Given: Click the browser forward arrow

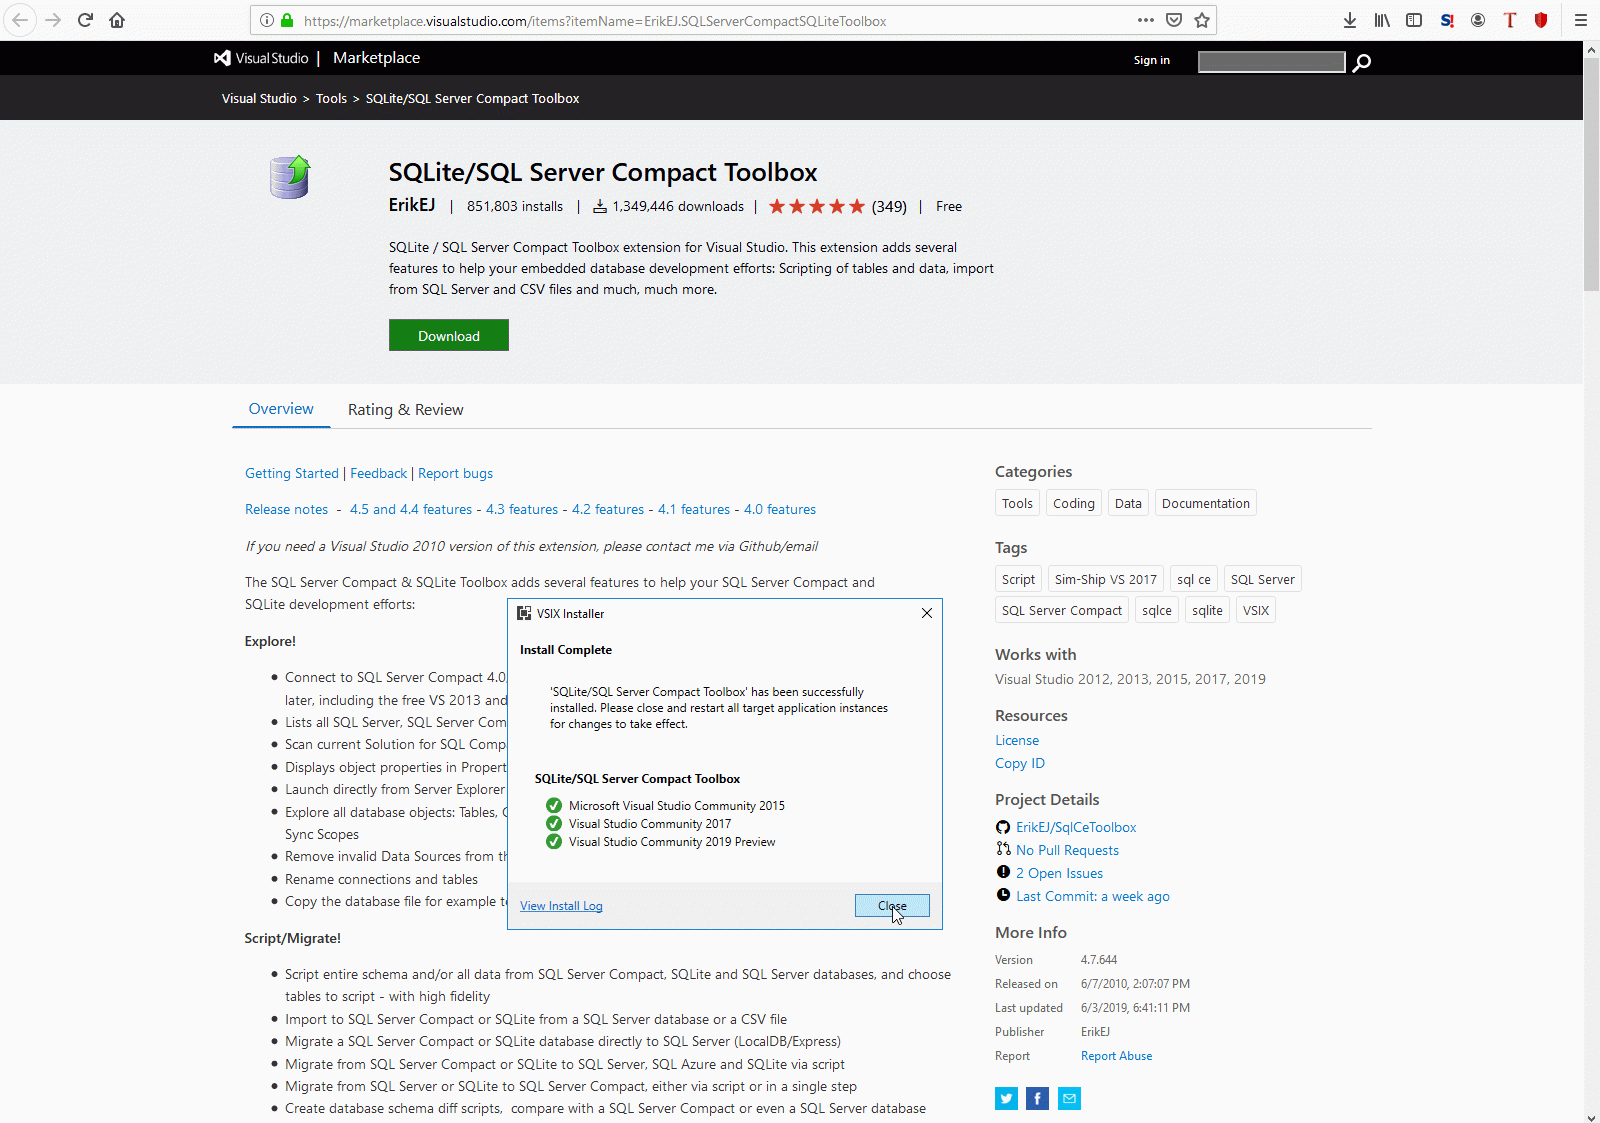Looking at the screenshot, I should [53, 20].
